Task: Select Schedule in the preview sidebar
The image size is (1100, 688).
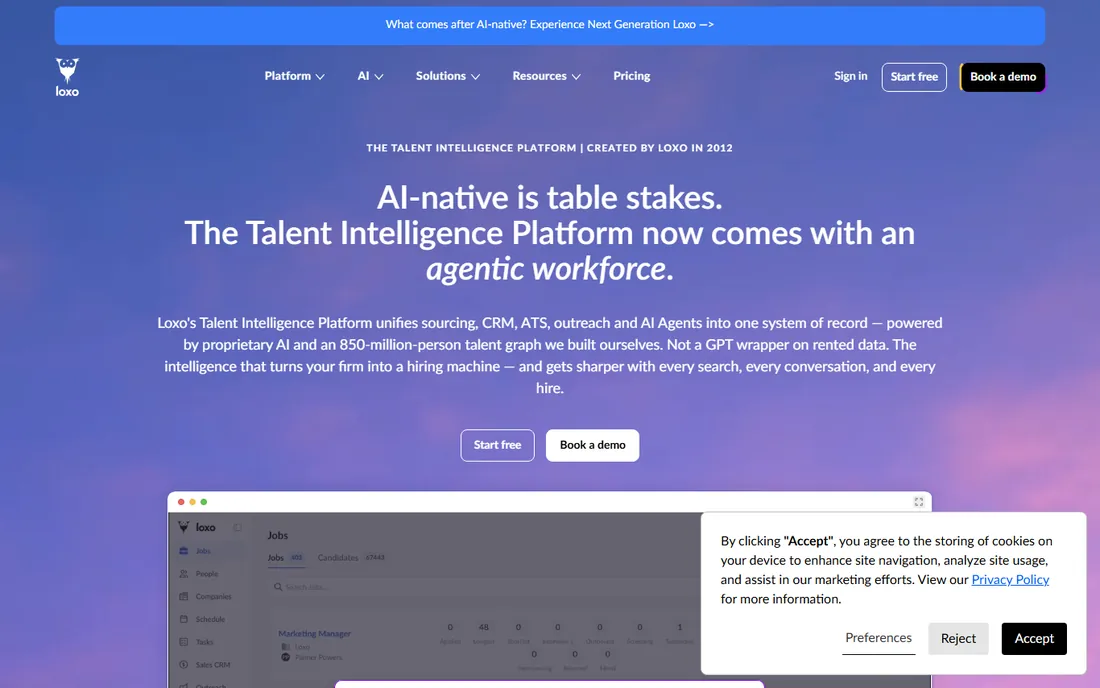Action: pyautogui.click(x=210, y=619)
